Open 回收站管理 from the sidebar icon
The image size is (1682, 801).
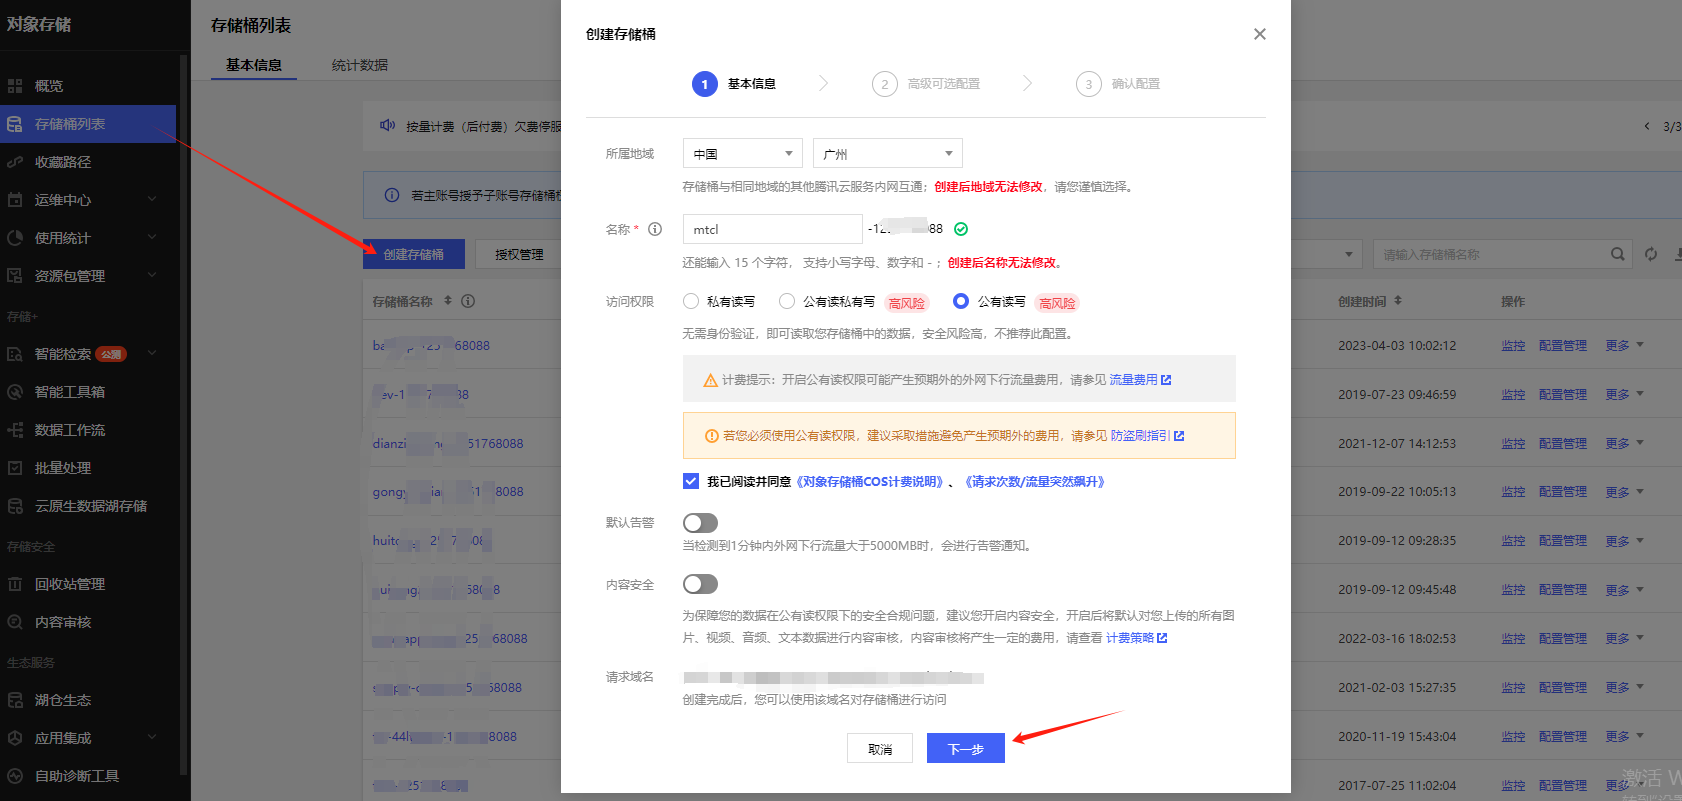pos(15,584)
